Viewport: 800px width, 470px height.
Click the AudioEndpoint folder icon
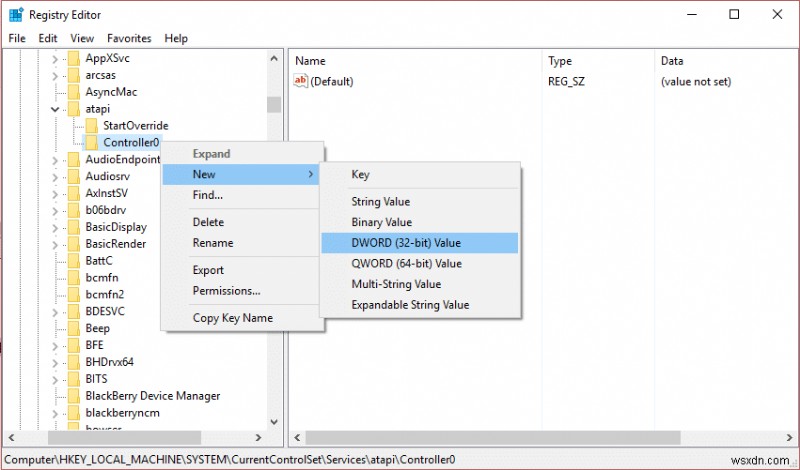[74, 159]
